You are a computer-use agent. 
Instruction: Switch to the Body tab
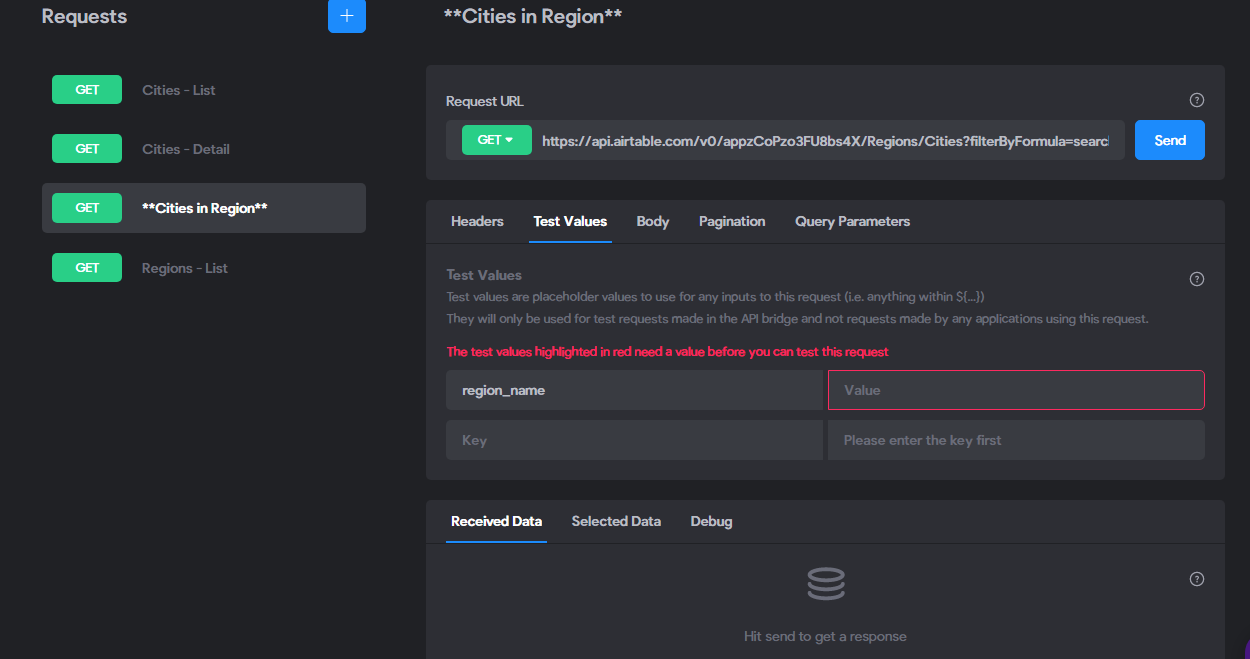653,221
